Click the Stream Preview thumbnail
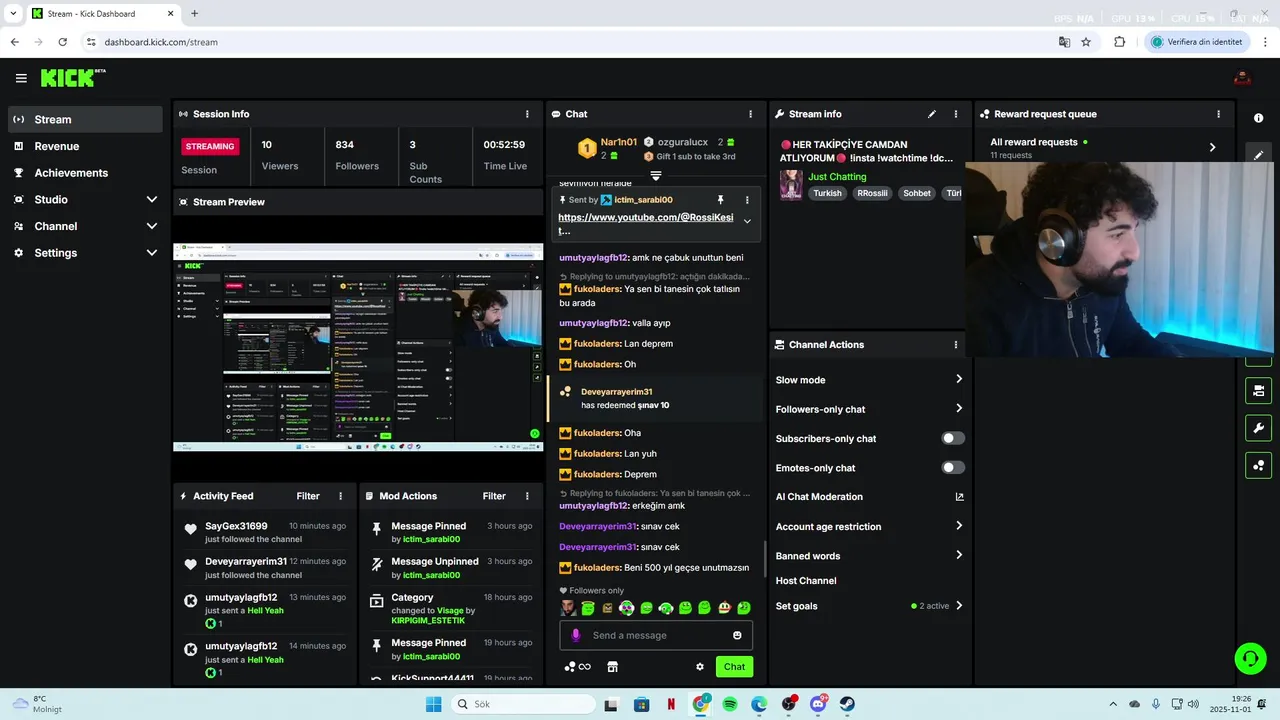The image size is (1280, 720). click(358, 347)
